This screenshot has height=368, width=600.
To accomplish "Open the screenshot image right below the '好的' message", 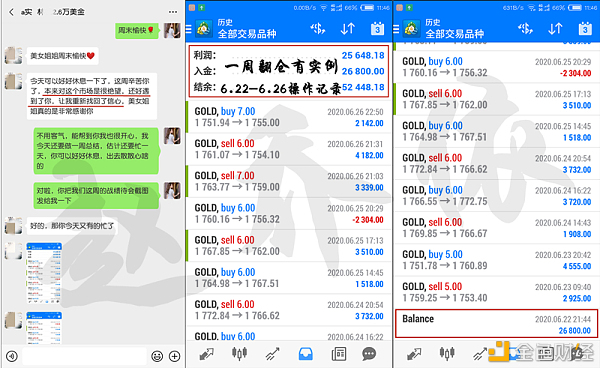I will tap(44, 273).
